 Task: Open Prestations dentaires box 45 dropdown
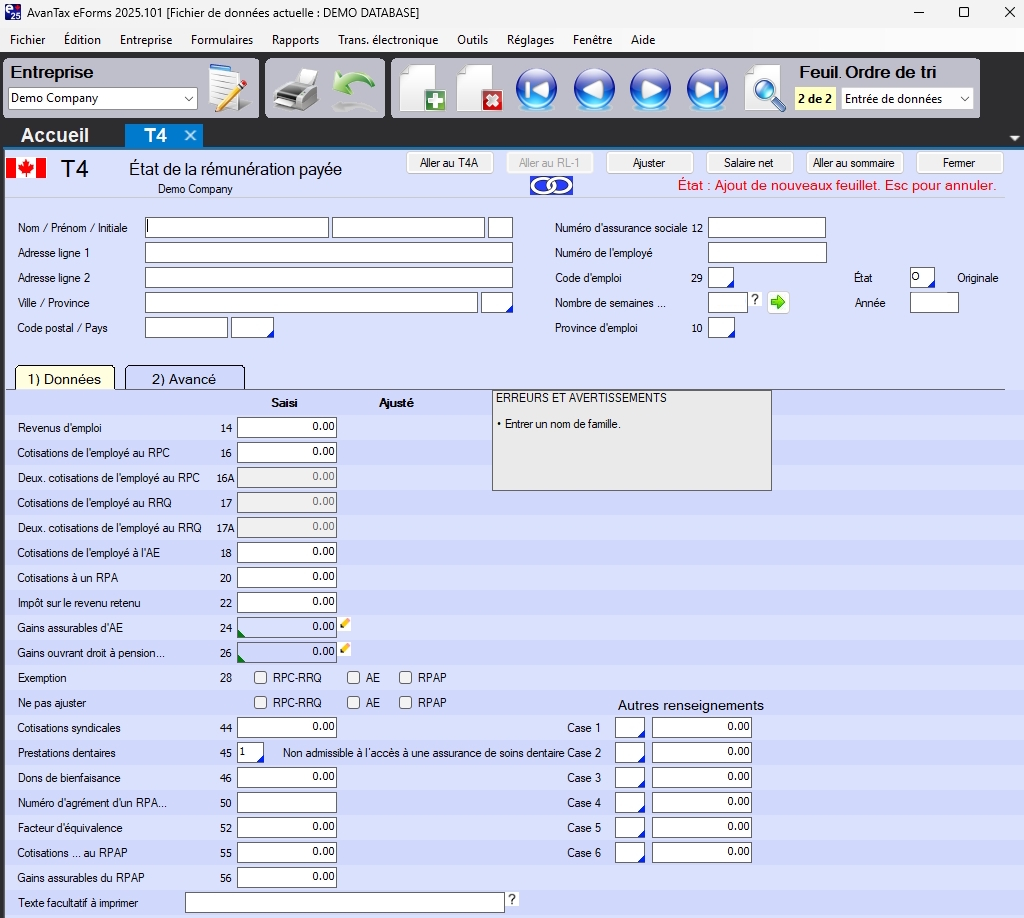coord(251,752)
